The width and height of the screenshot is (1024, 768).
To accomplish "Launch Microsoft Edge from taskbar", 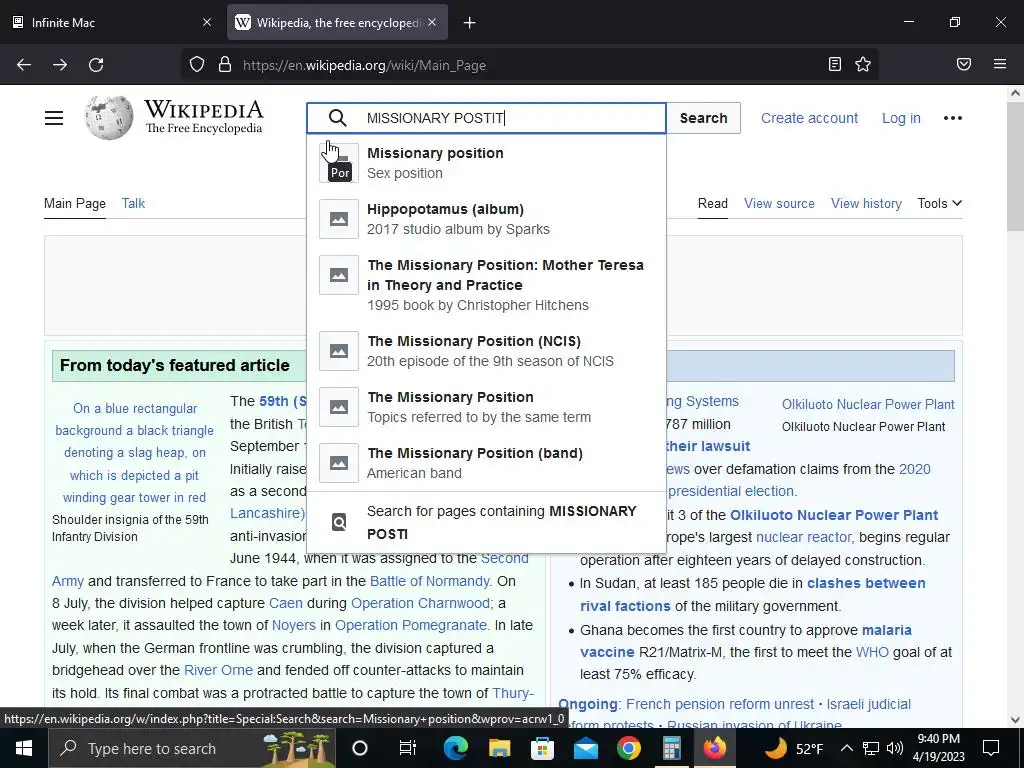I will pos(455,748).
